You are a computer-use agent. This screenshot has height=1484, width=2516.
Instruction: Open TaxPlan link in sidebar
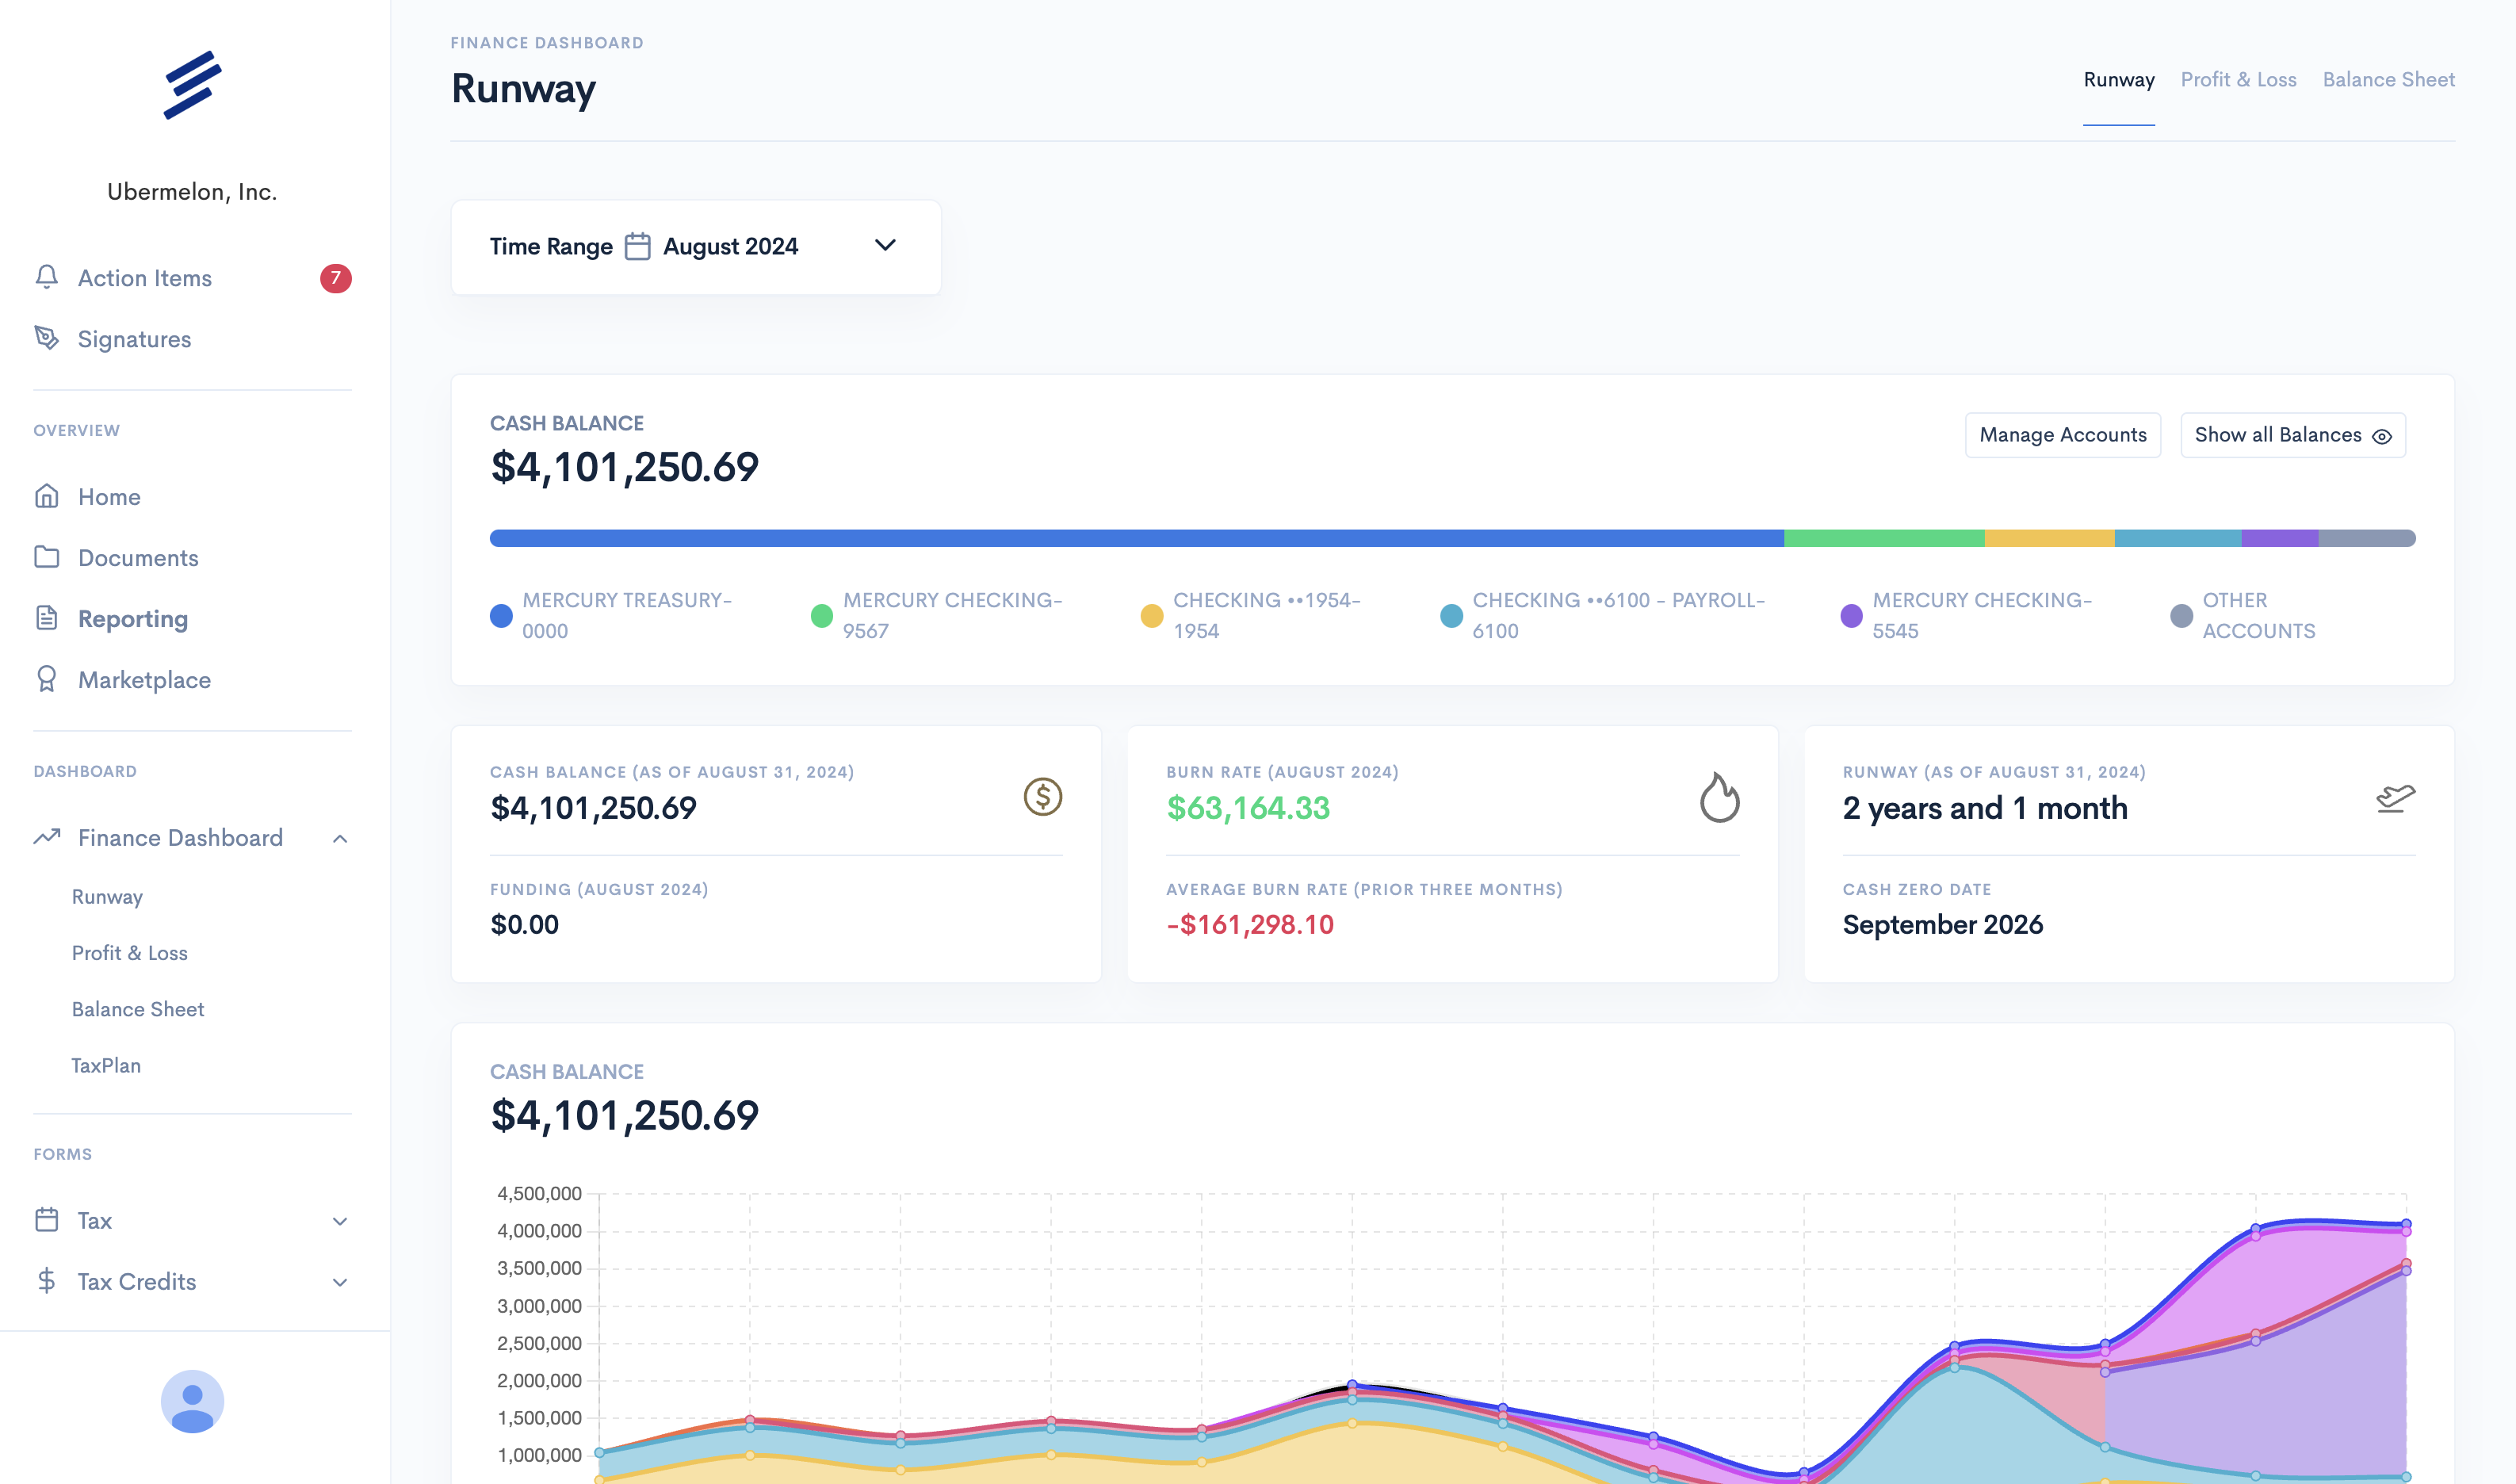click(106, 1065)
